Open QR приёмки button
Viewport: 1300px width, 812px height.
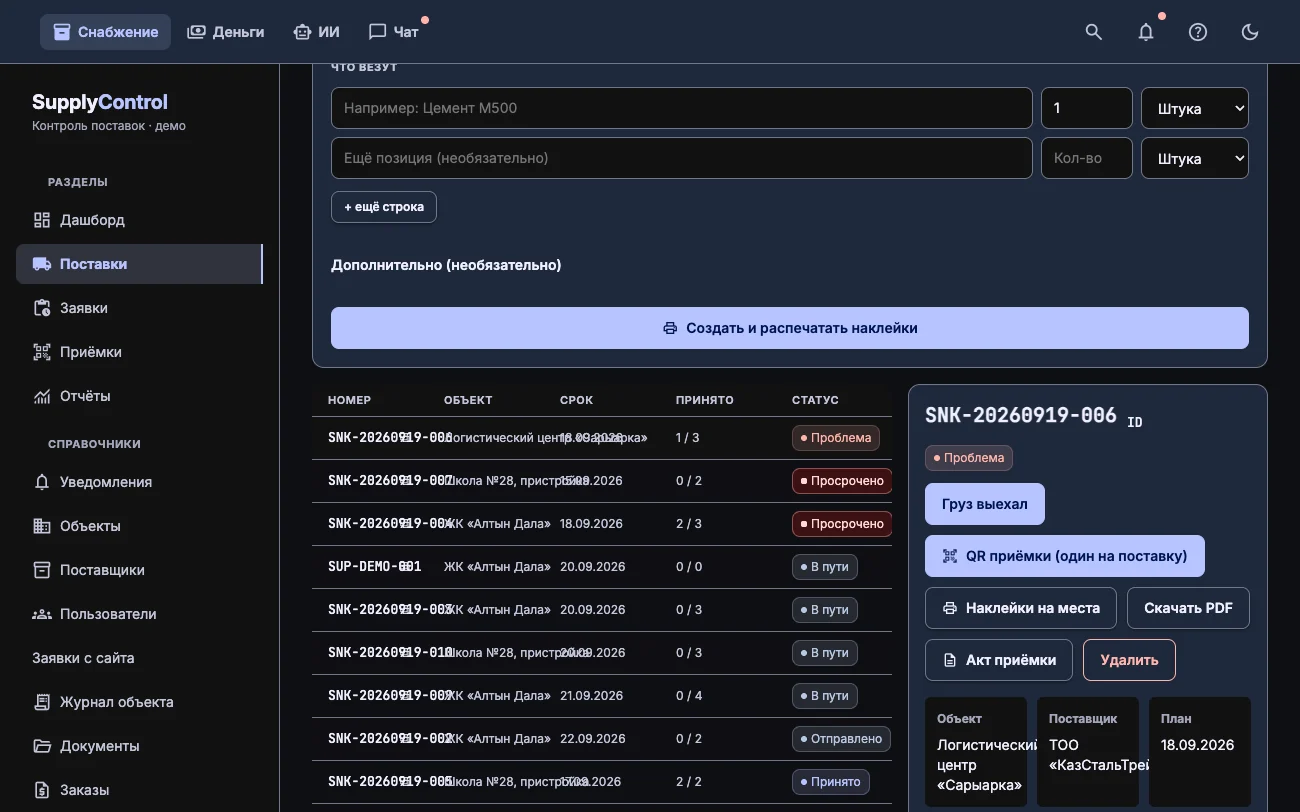[1065, 556]
